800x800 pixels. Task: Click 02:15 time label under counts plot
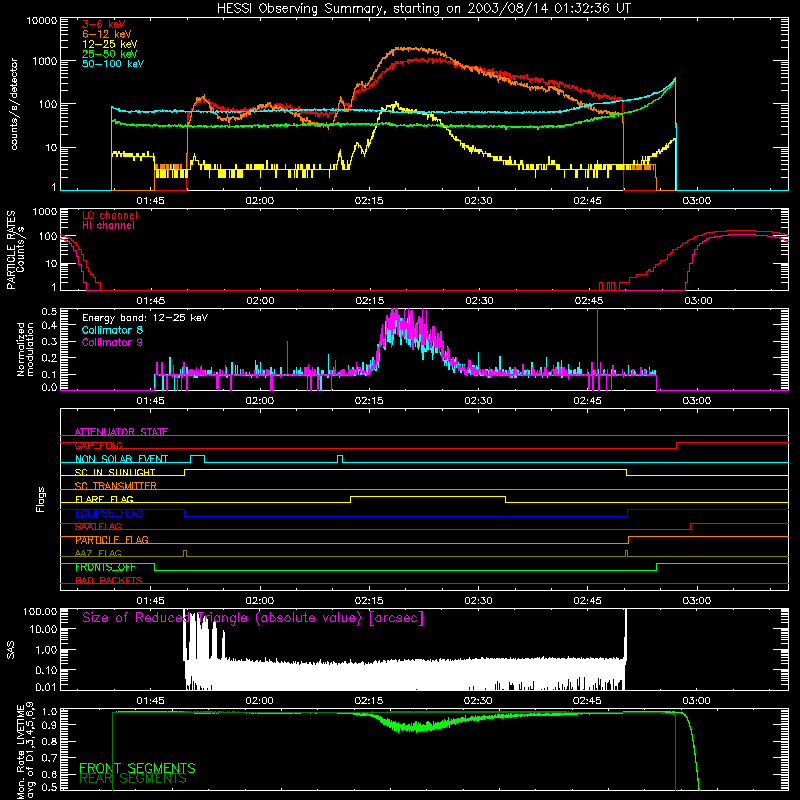tap(368, 201)
